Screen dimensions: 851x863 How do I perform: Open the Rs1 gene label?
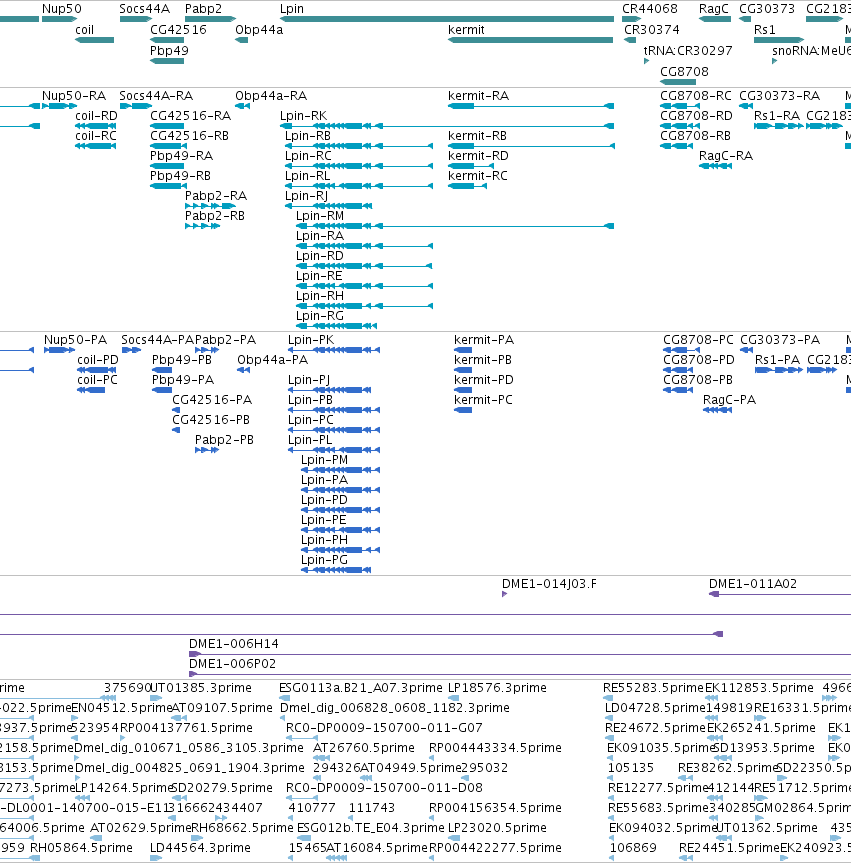[765, 30]
